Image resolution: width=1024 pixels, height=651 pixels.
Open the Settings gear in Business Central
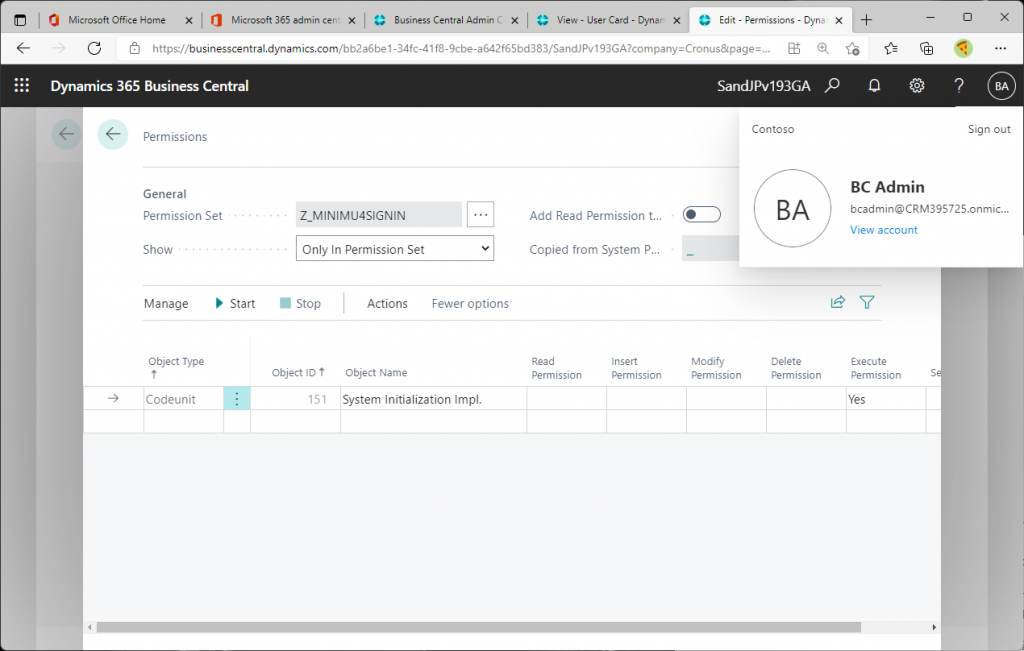click(x=917, y=86)
